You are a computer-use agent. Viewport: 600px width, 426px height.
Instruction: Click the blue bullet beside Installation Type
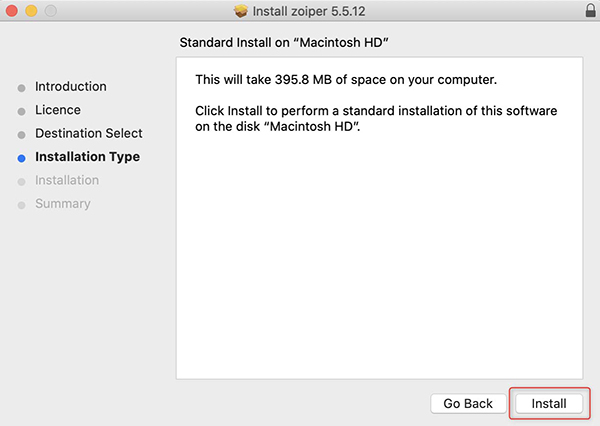click(x=22, y=157)
